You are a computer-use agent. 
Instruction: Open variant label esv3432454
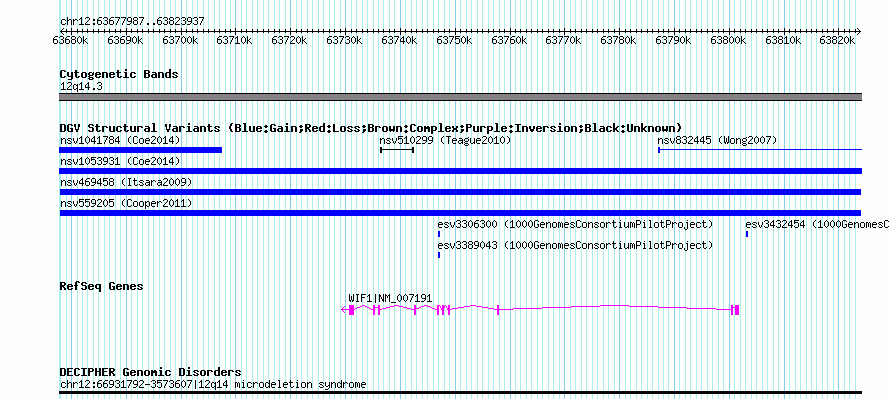point(817,224)
